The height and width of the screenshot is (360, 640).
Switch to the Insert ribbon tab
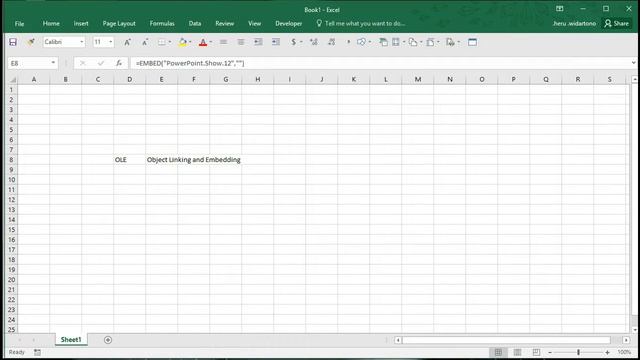coord(81,24)
